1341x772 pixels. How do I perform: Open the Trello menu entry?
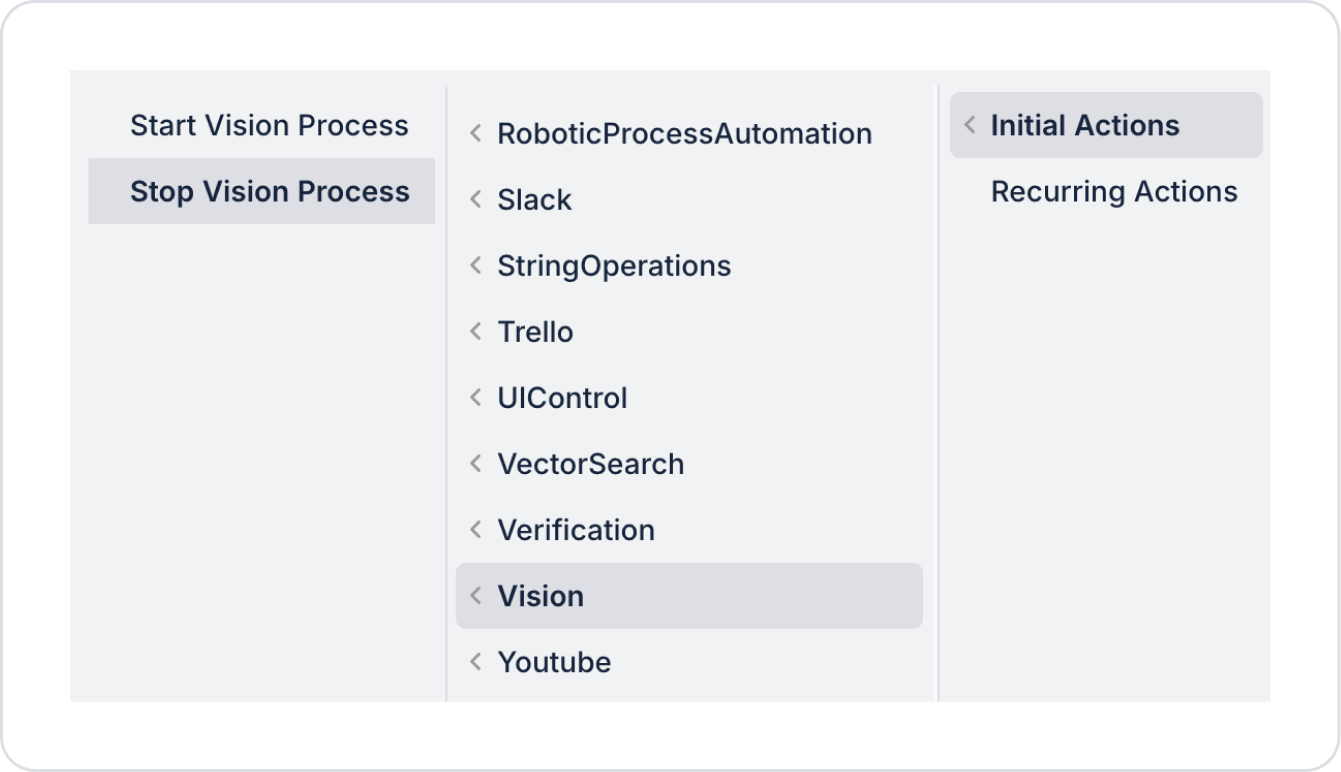[535, 332]
